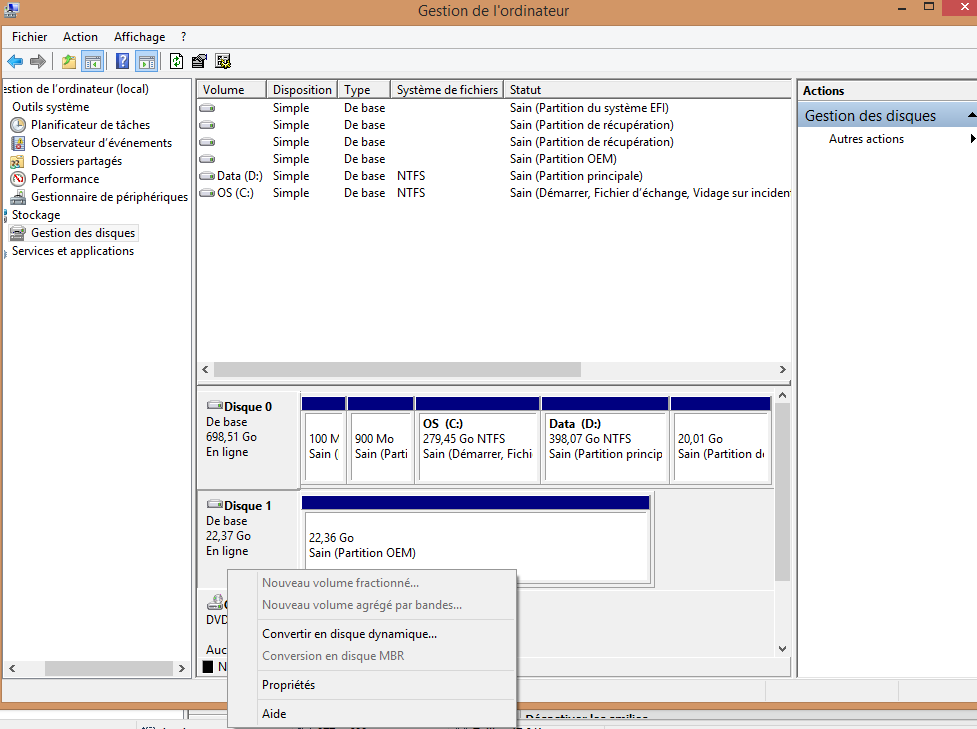Select Performance in tree

(65, 179)
